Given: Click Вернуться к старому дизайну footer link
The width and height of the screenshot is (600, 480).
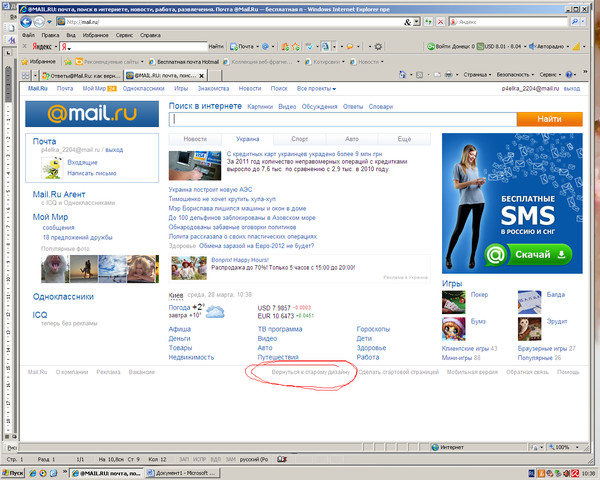Looking at the screenshot, I should point(311,372).
